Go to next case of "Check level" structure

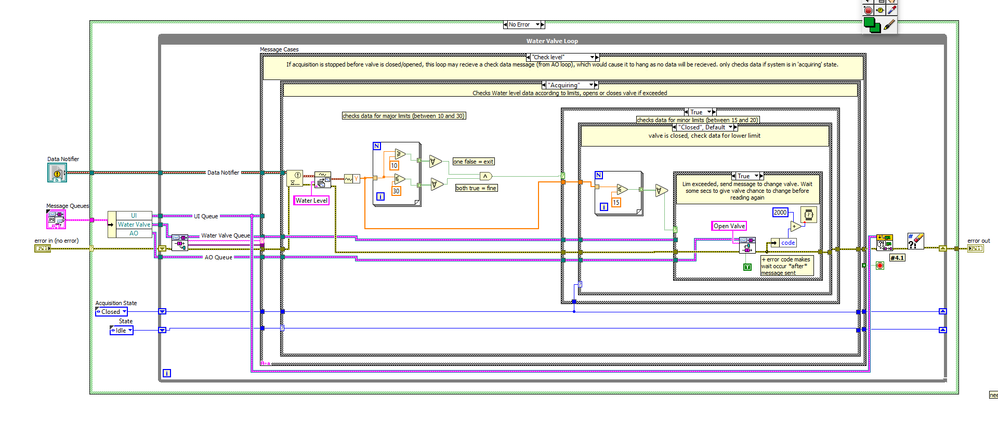tap(595, 57)
